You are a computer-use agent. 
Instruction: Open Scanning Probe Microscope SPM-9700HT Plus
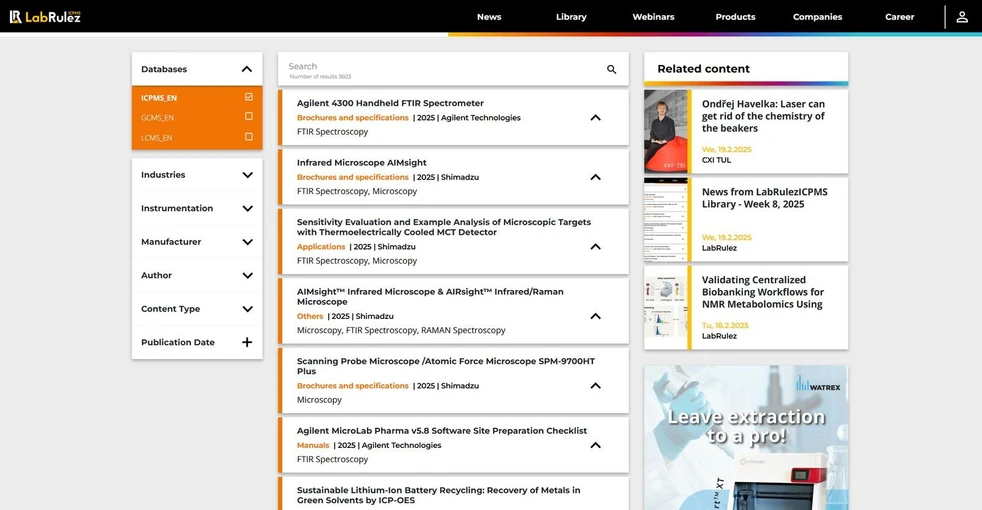click(x=446, y=366)
